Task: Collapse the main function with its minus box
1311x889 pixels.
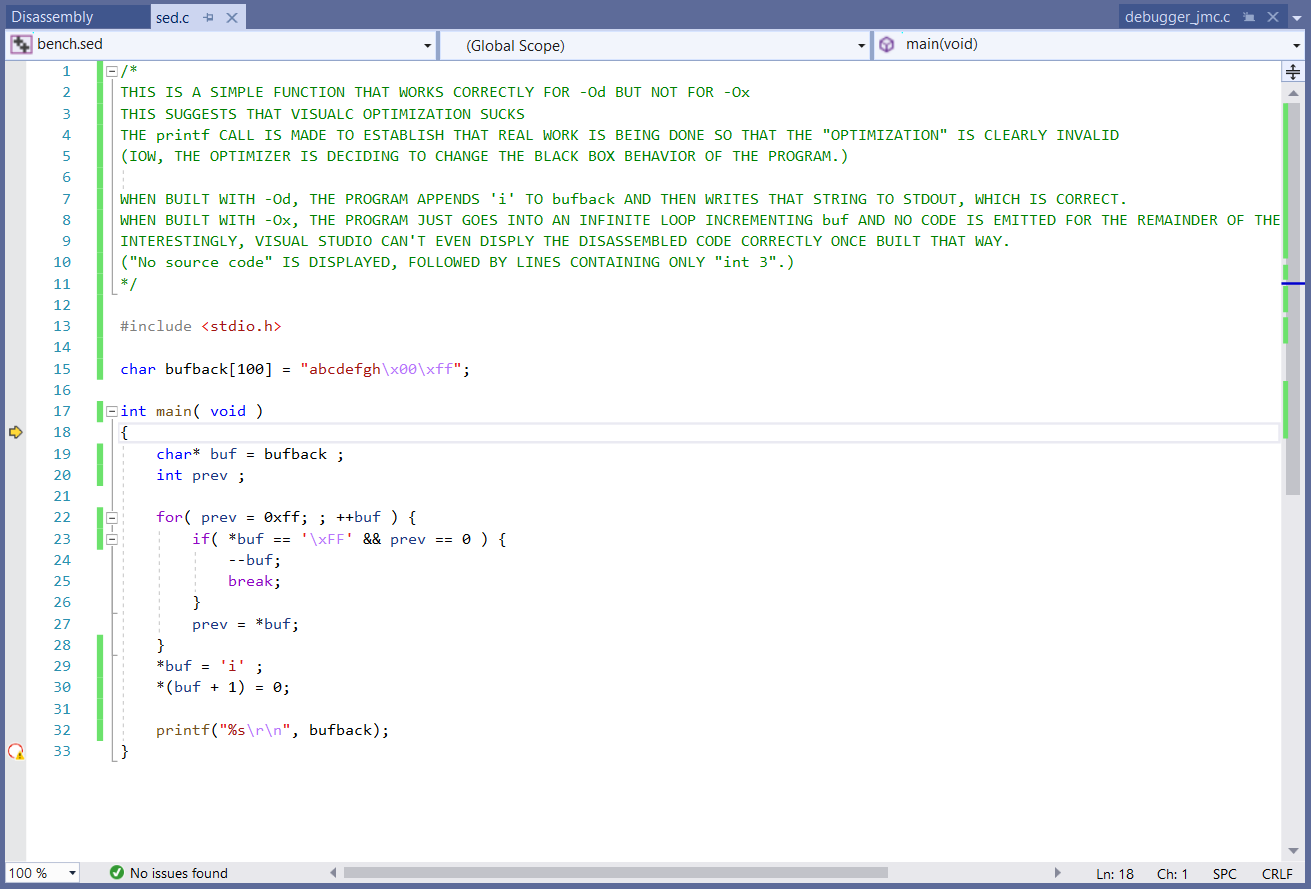Action: coord(112,411)
